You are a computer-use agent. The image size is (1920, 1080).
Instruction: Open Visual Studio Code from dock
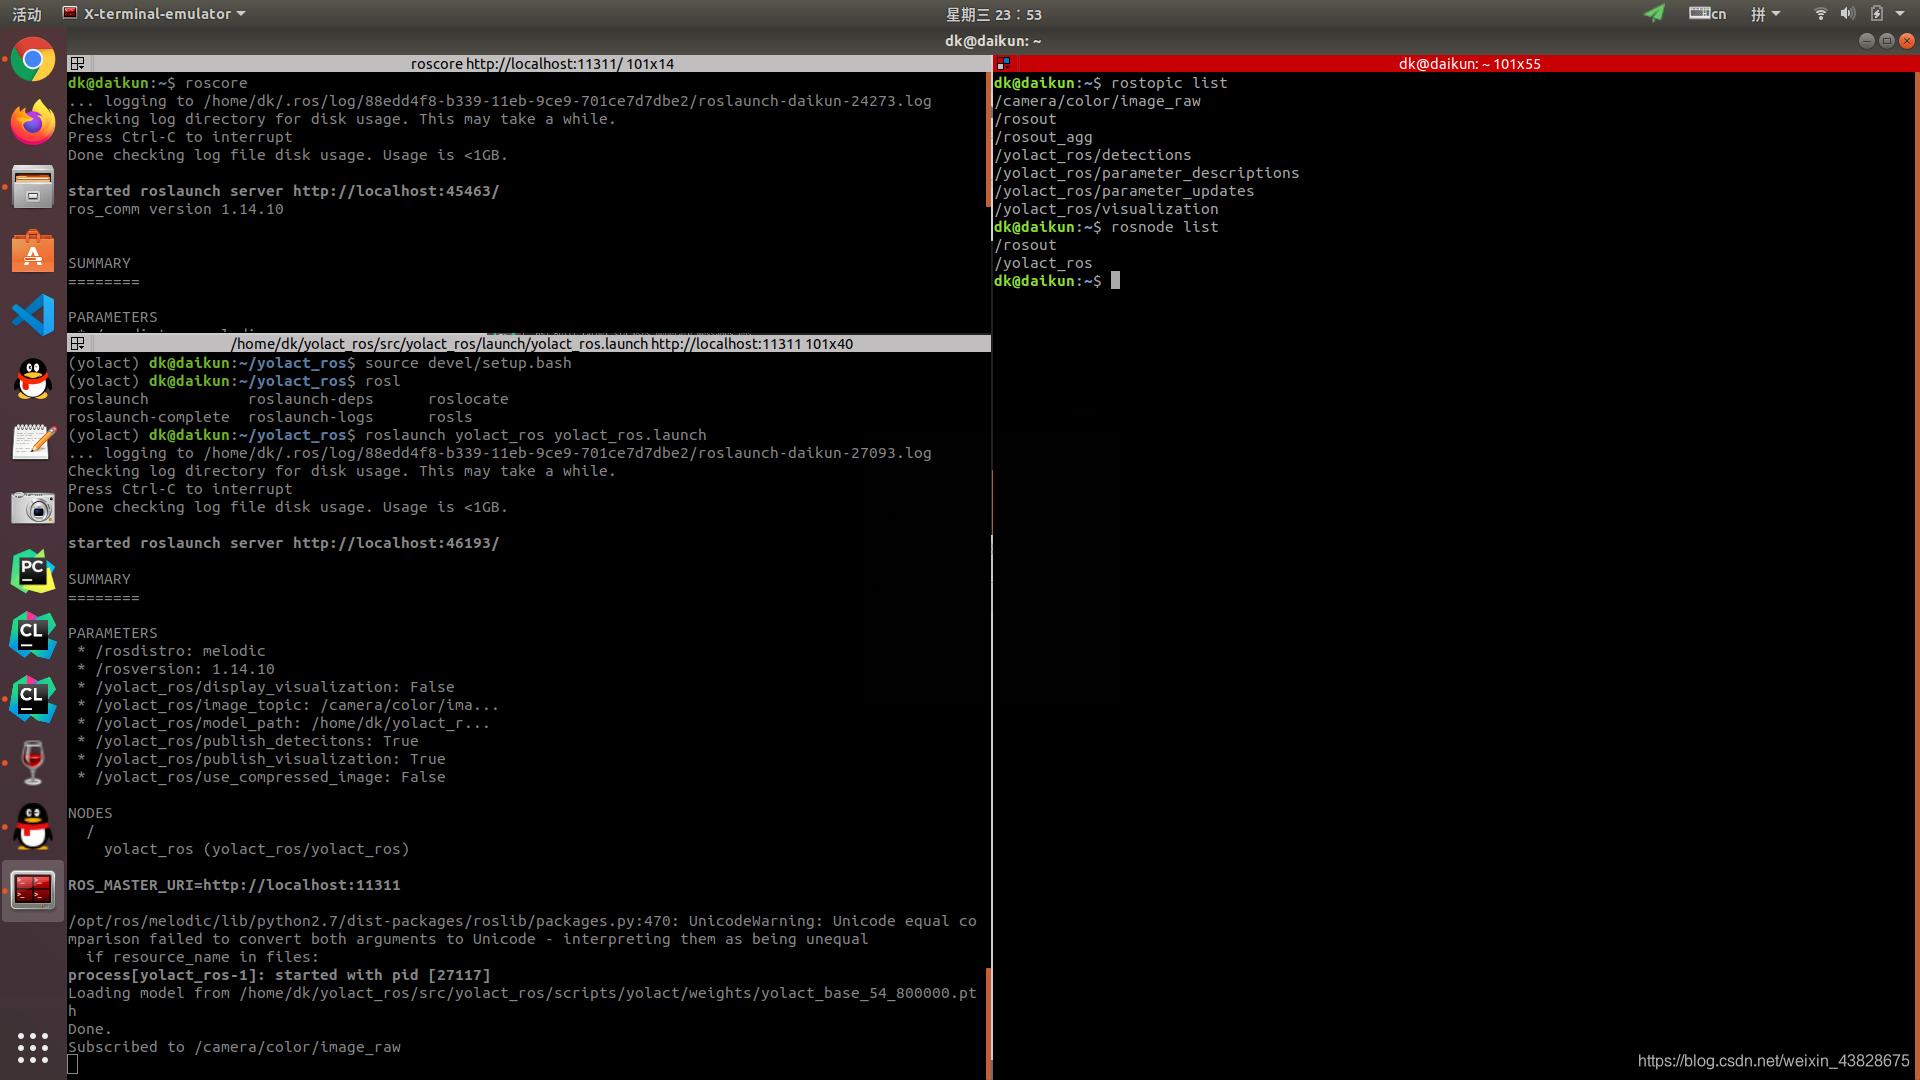click(x=33, y=315)
